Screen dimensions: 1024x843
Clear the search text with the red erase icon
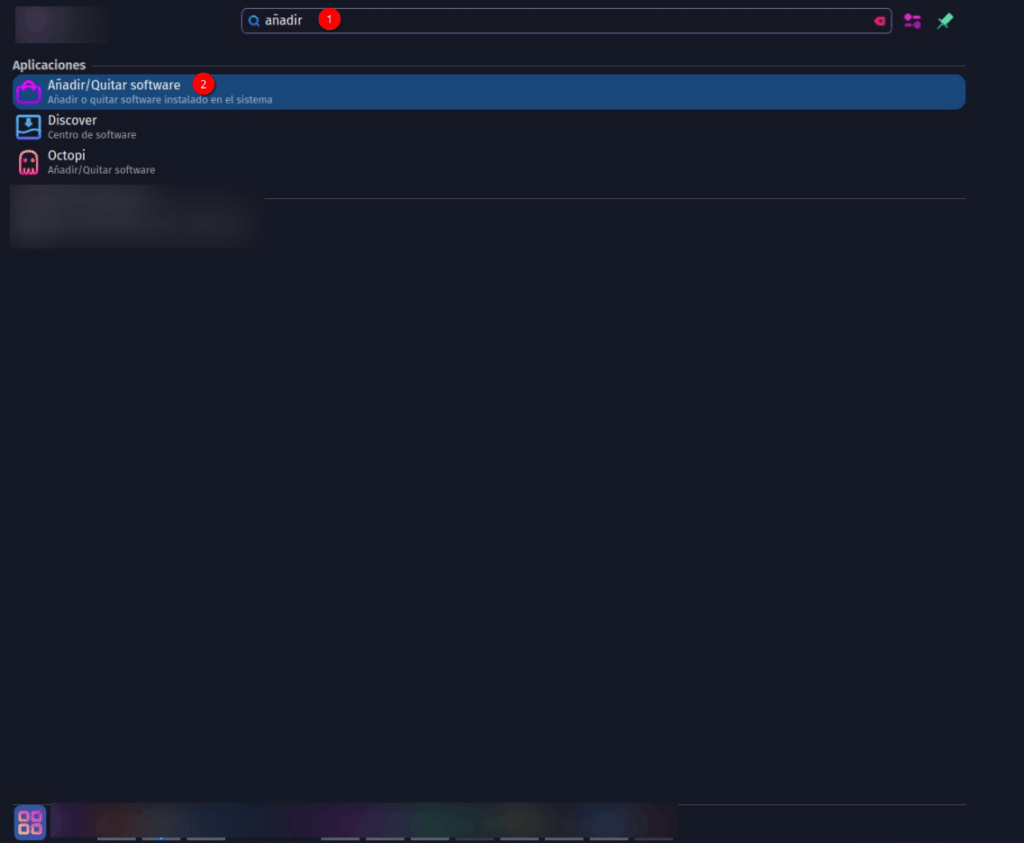pos(879,22)
